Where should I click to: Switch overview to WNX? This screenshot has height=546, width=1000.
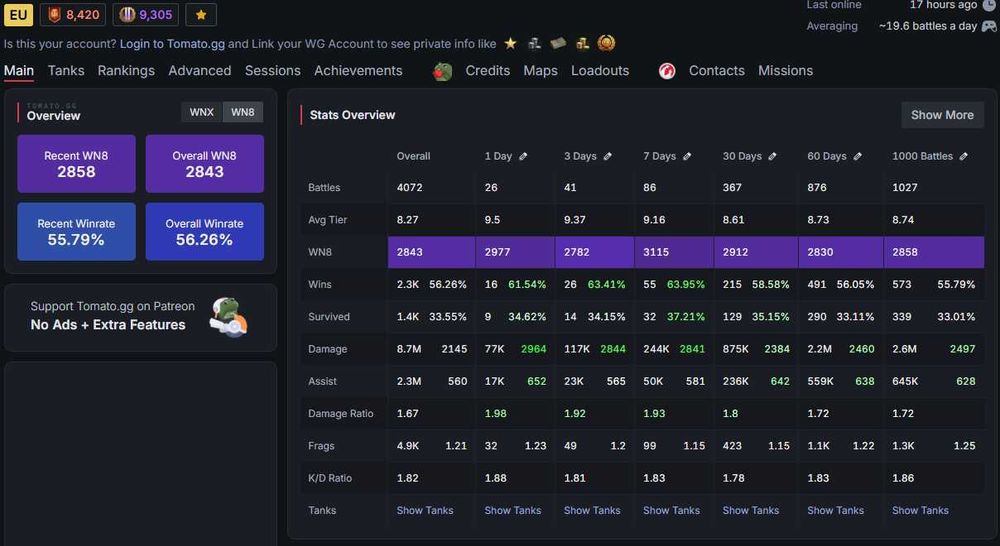(x=202, y=112)
